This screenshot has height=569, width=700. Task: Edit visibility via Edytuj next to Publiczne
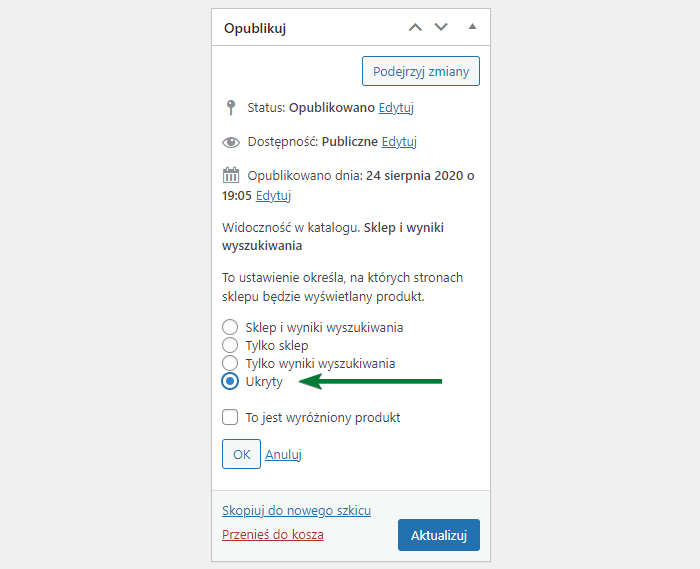click(399, 141)
